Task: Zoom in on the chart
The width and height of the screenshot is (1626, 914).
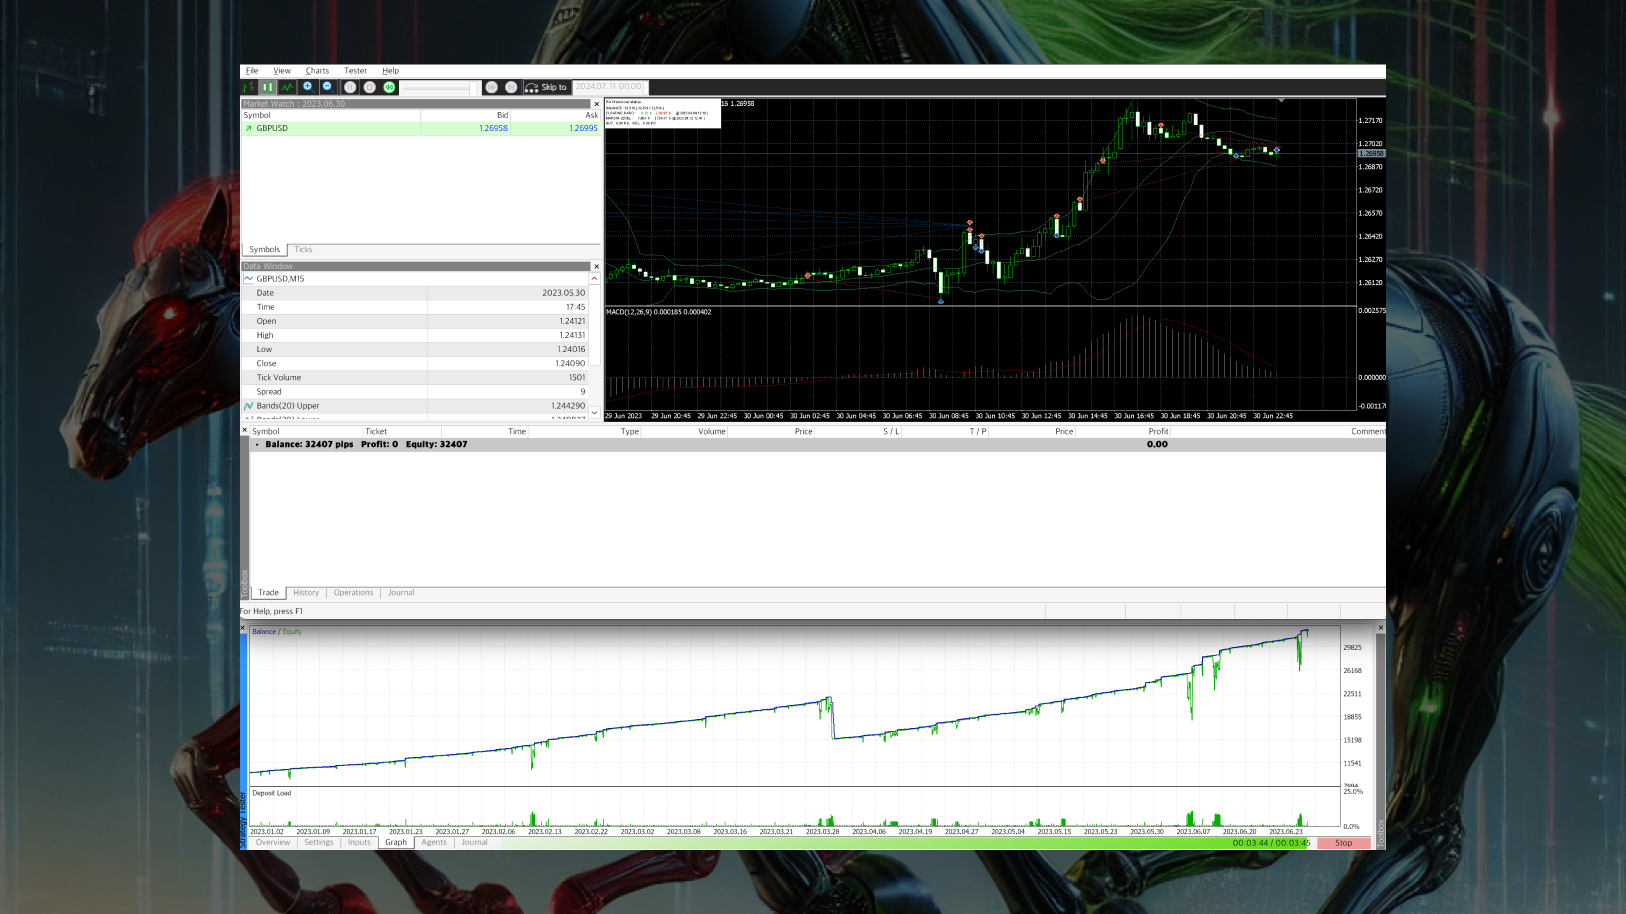Action: 308,87
